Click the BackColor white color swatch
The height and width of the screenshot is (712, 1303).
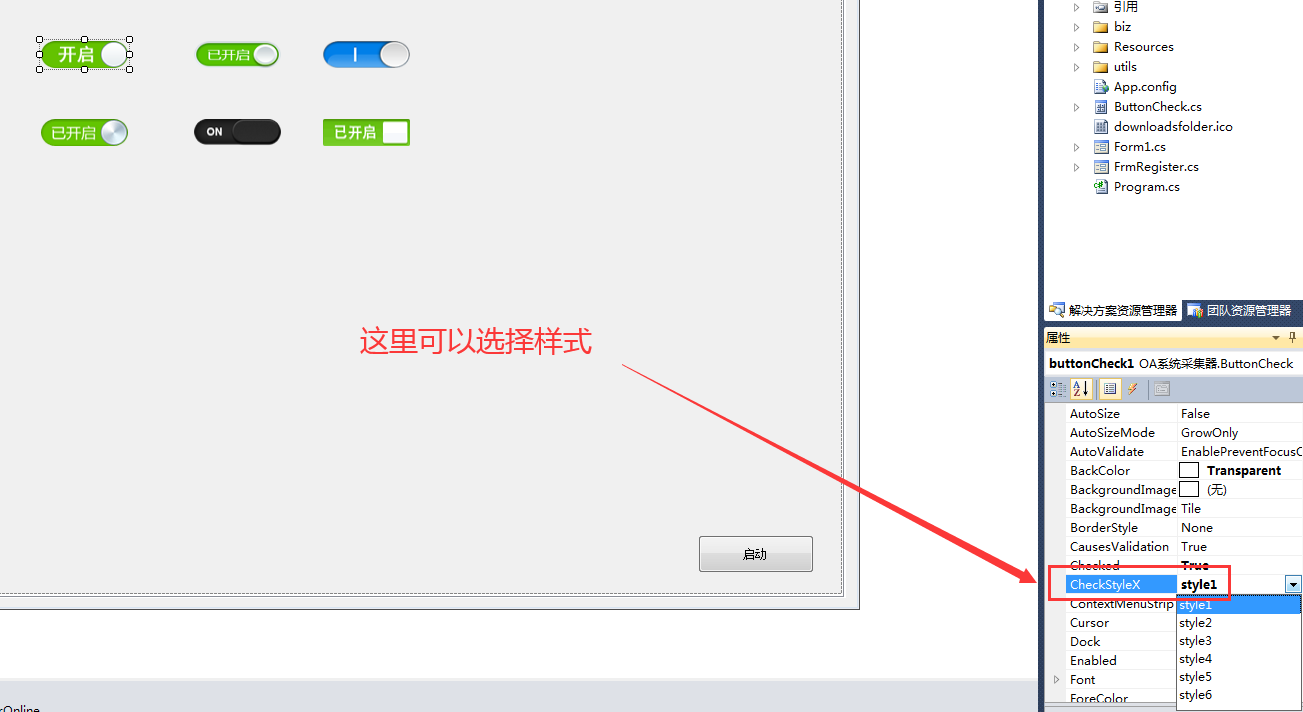1189,470
